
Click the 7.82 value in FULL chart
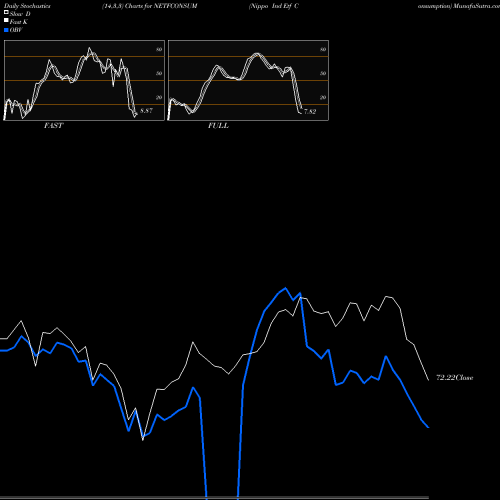310,111
